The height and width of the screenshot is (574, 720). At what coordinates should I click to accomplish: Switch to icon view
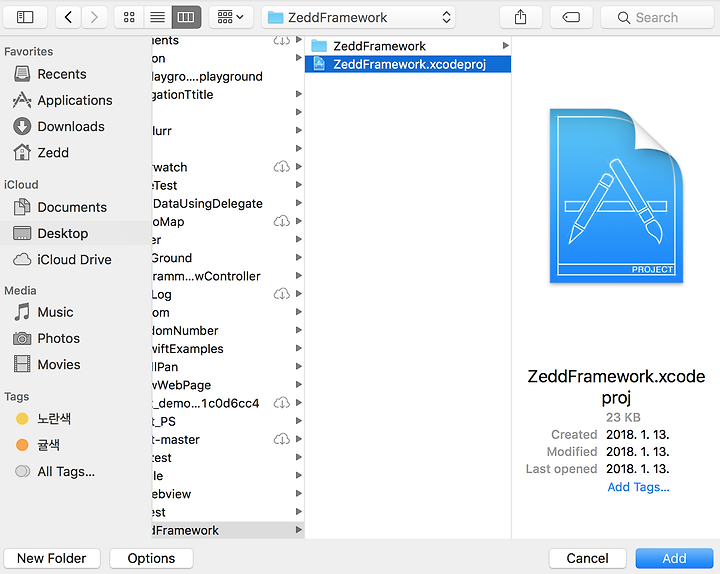[129, 17]
